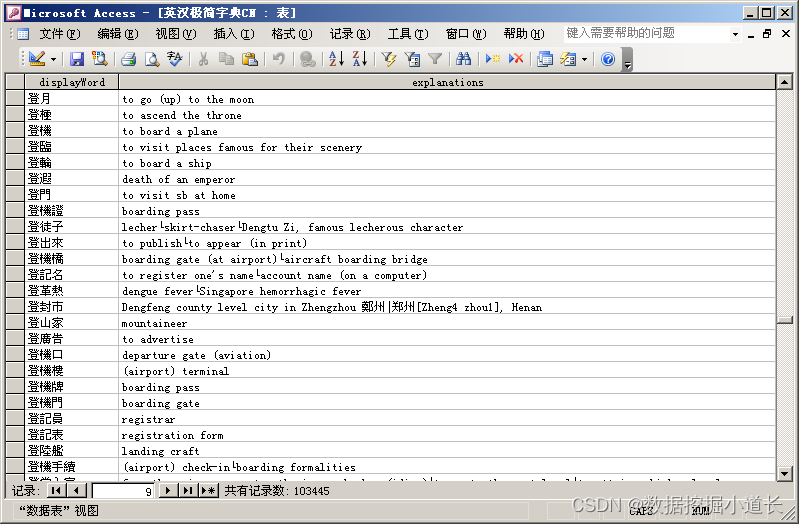Click the help question input box
This screenshot has height=524, width=799.
coord(646,34)
